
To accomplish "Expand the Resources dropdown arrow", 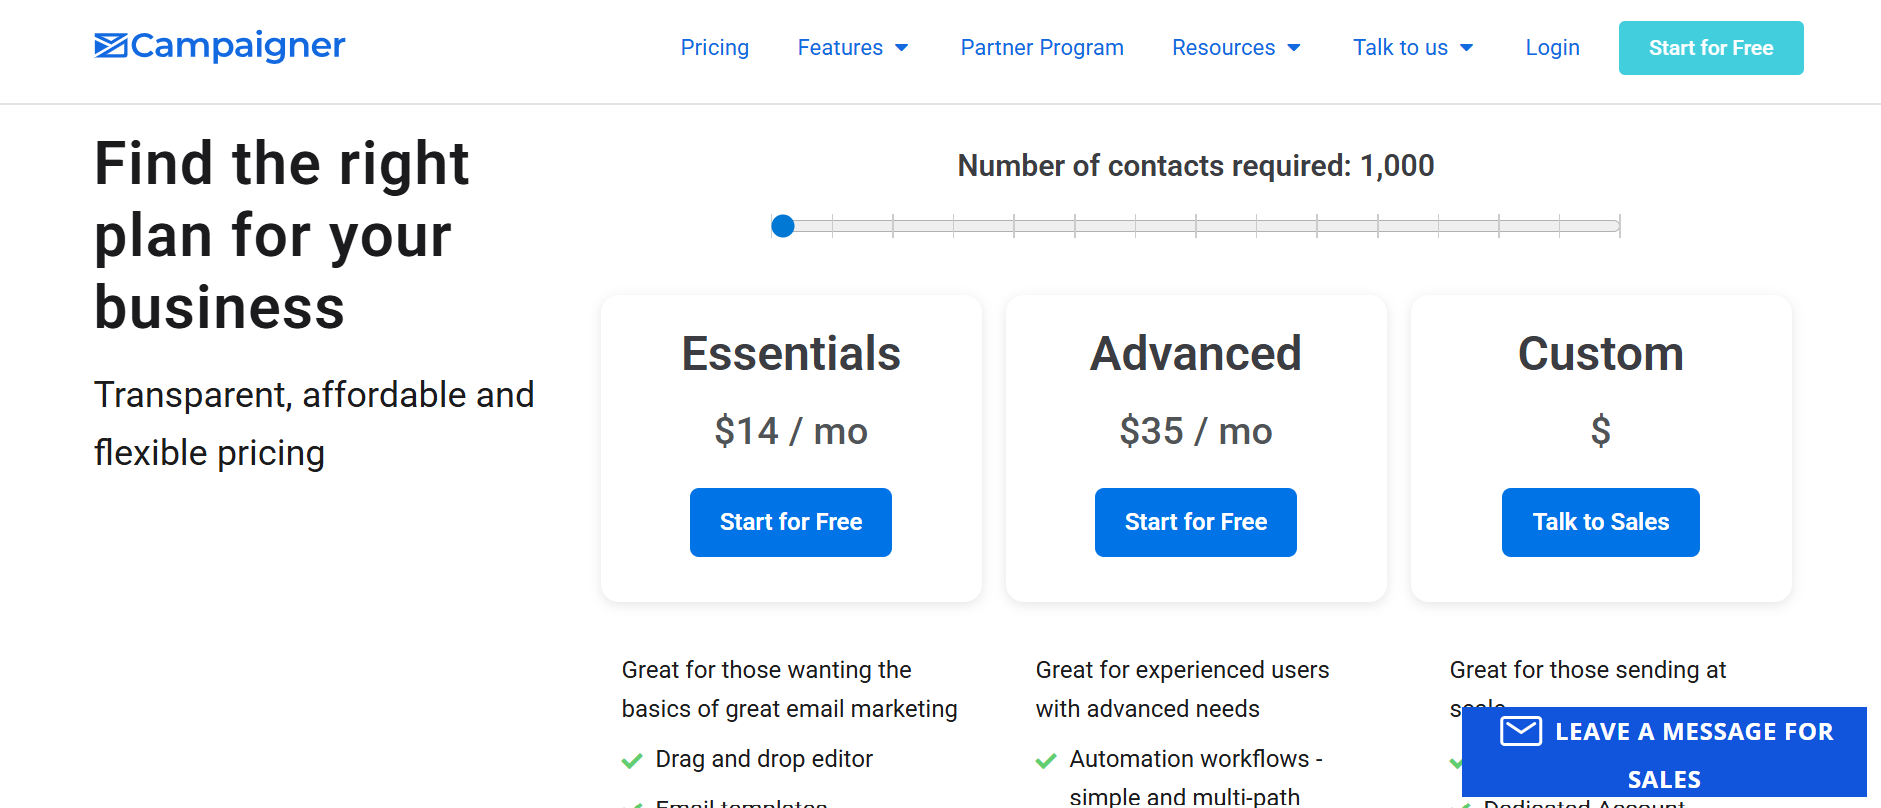I will point(1294,48).
